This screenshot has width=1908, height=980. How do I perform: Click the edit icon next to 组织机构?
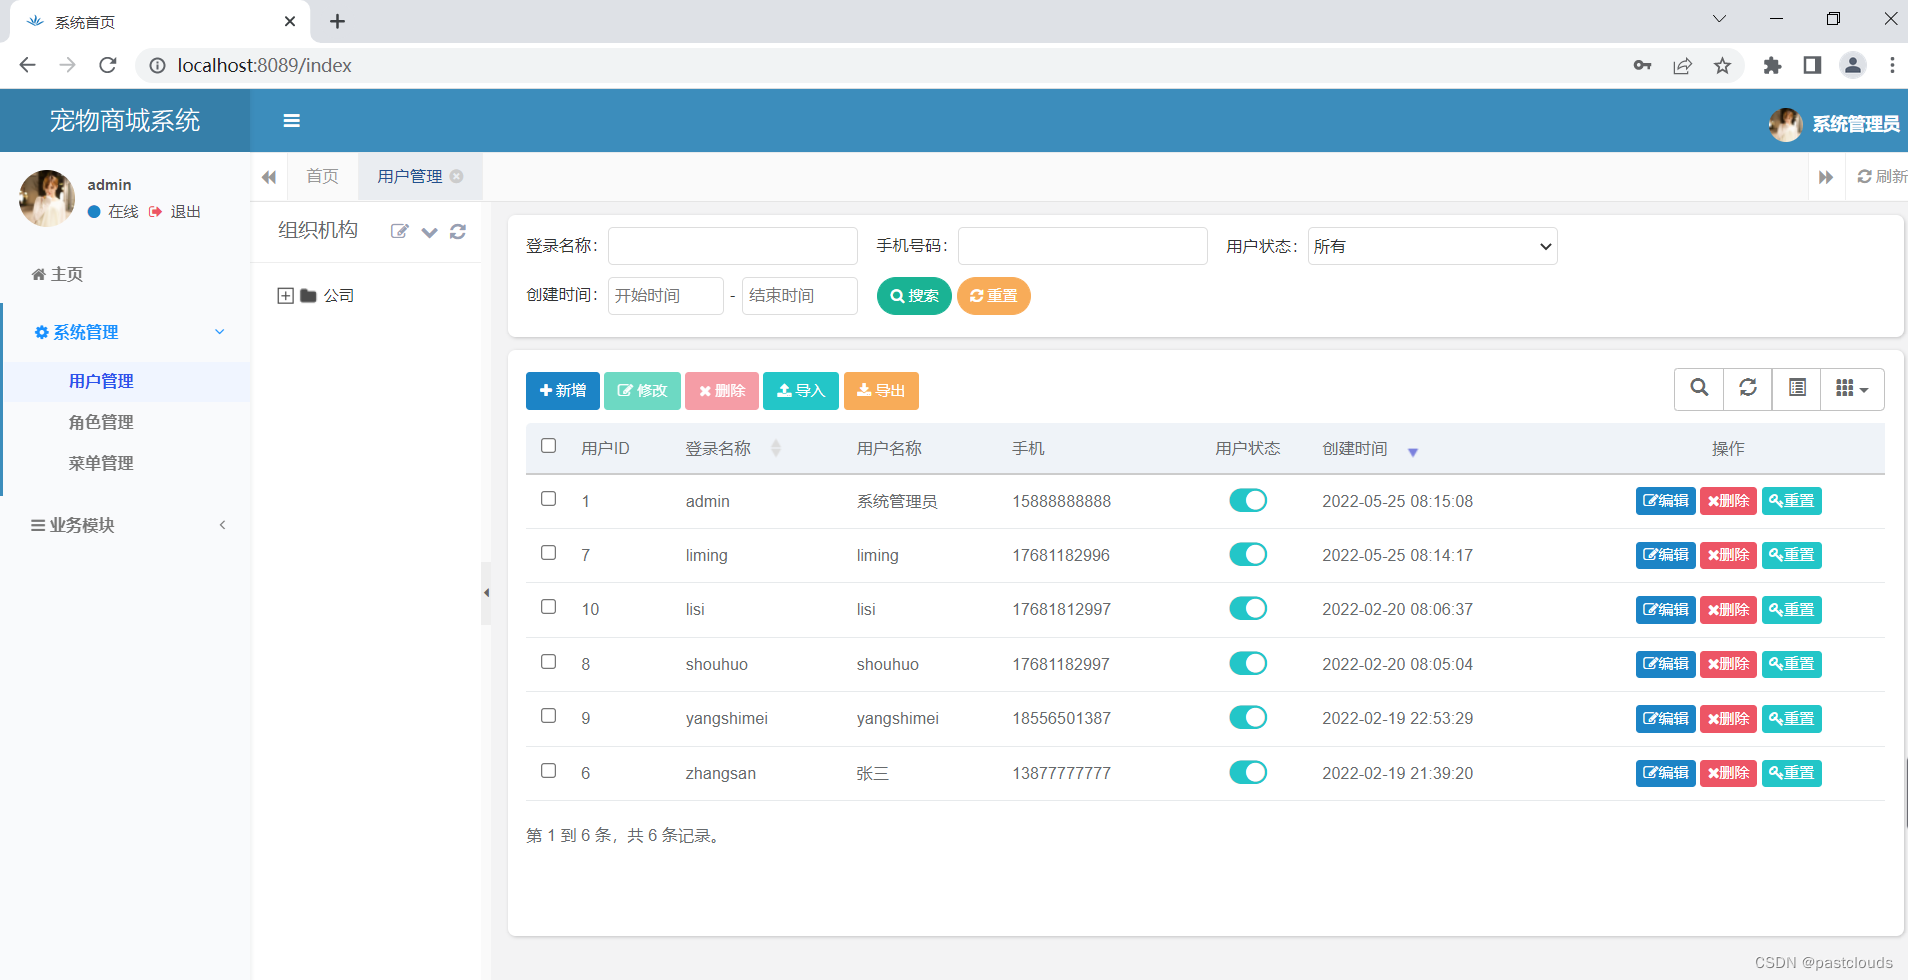[x=399, y=231]
